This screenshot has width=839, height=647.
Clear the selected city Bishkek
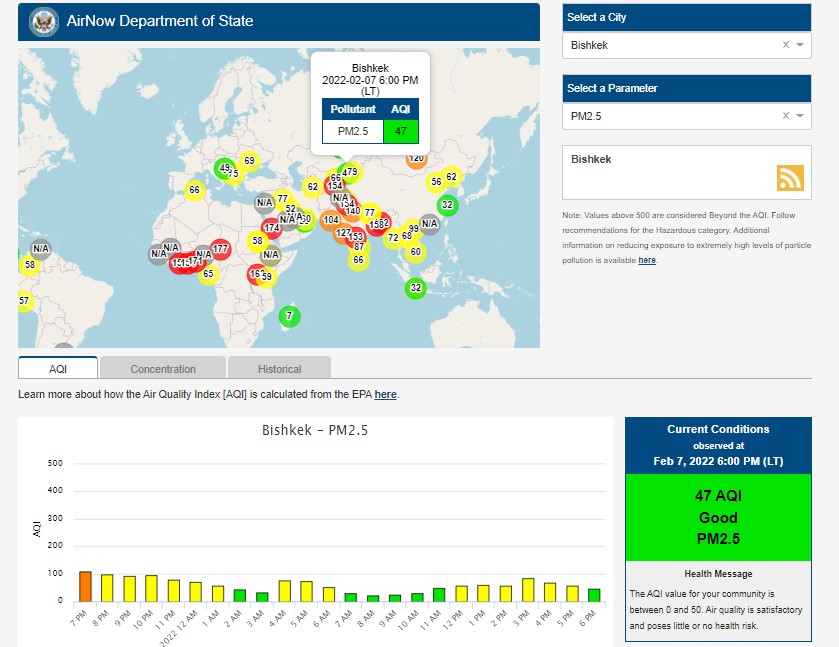[x=785, y=45]
